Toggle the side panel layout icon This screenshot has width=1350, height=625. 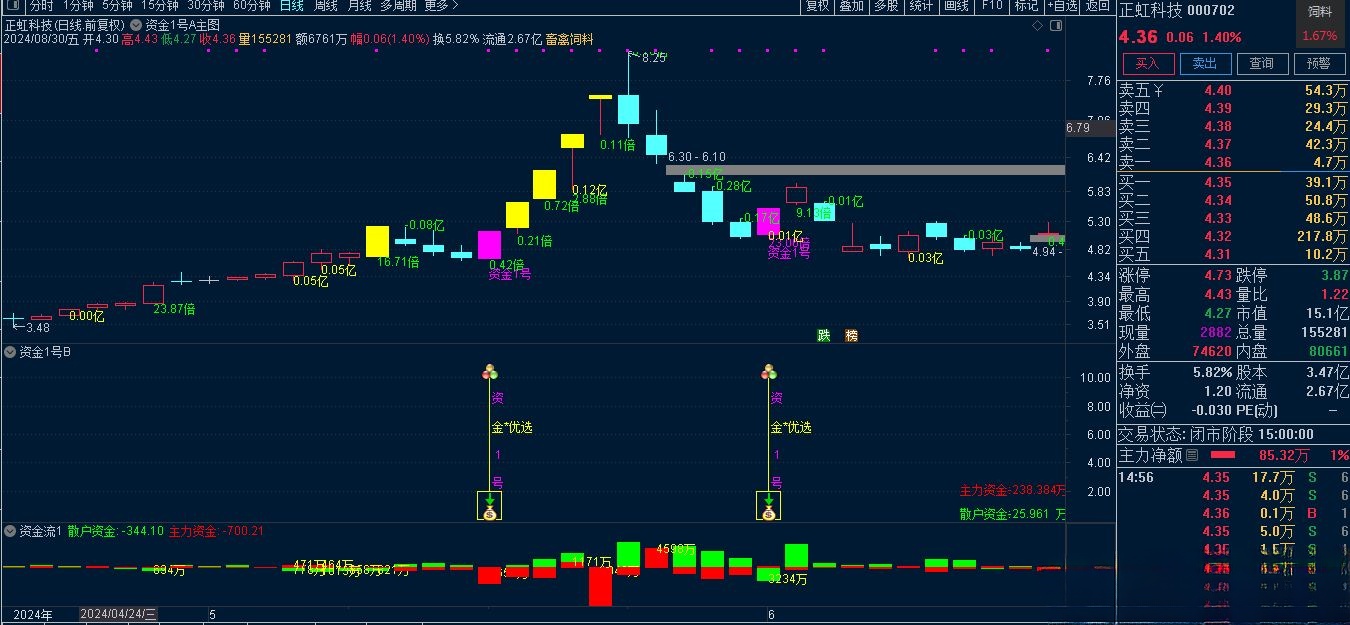tap(1054, 25)
